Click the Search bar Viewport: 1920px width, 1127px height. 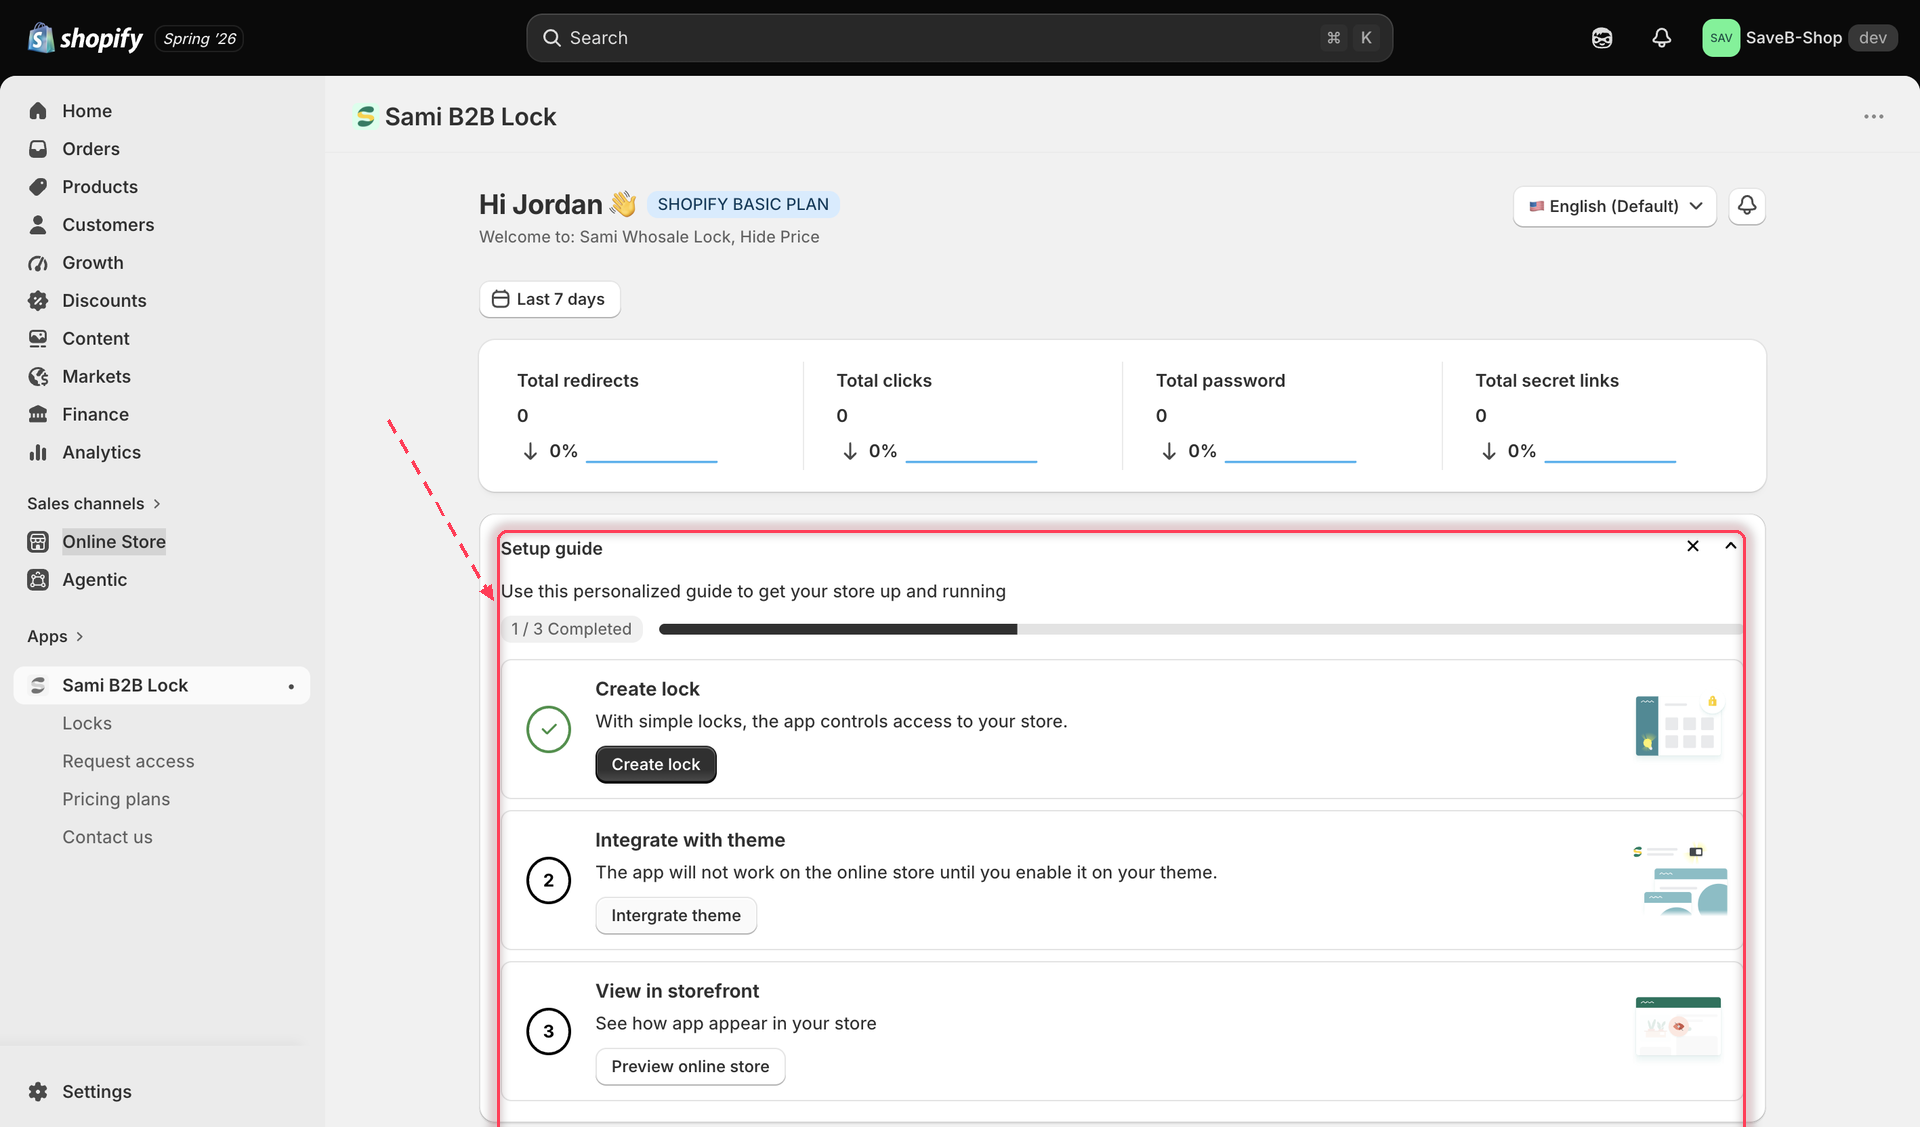(959, 38)
